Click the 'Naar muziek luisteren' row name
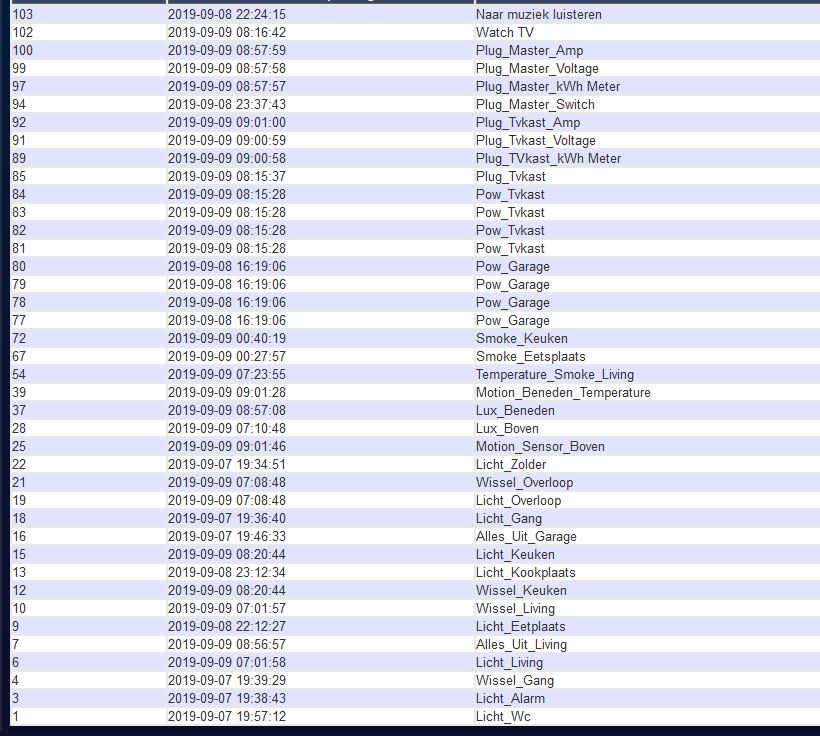Screen dimensions: 820x736 (538, 15)
